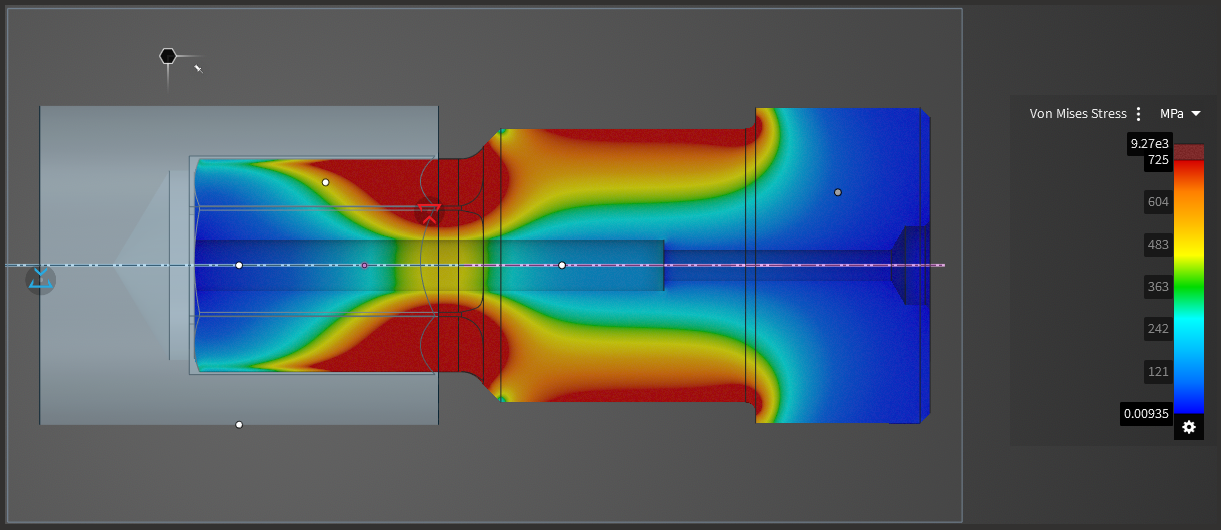Select the gray point in the blue flange region

click(838, 192)
